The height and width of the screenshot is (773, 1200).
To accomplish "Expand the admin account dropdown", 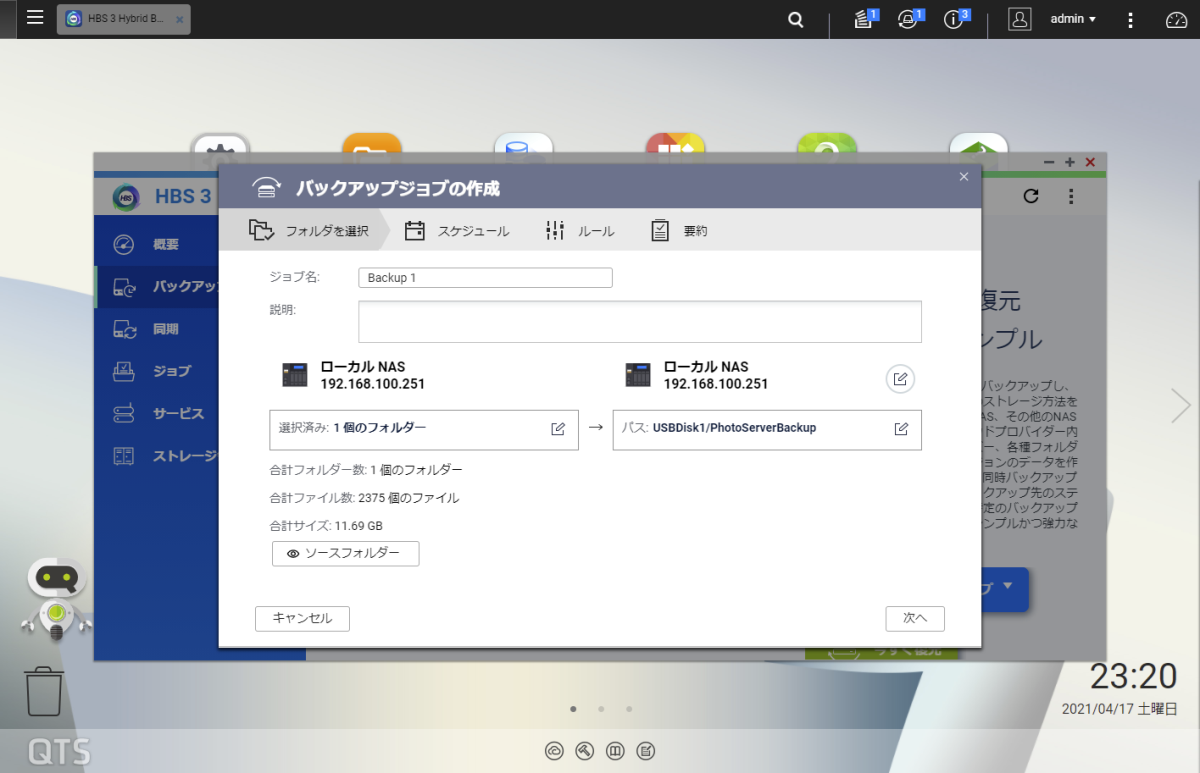I will click(1073, 19).
